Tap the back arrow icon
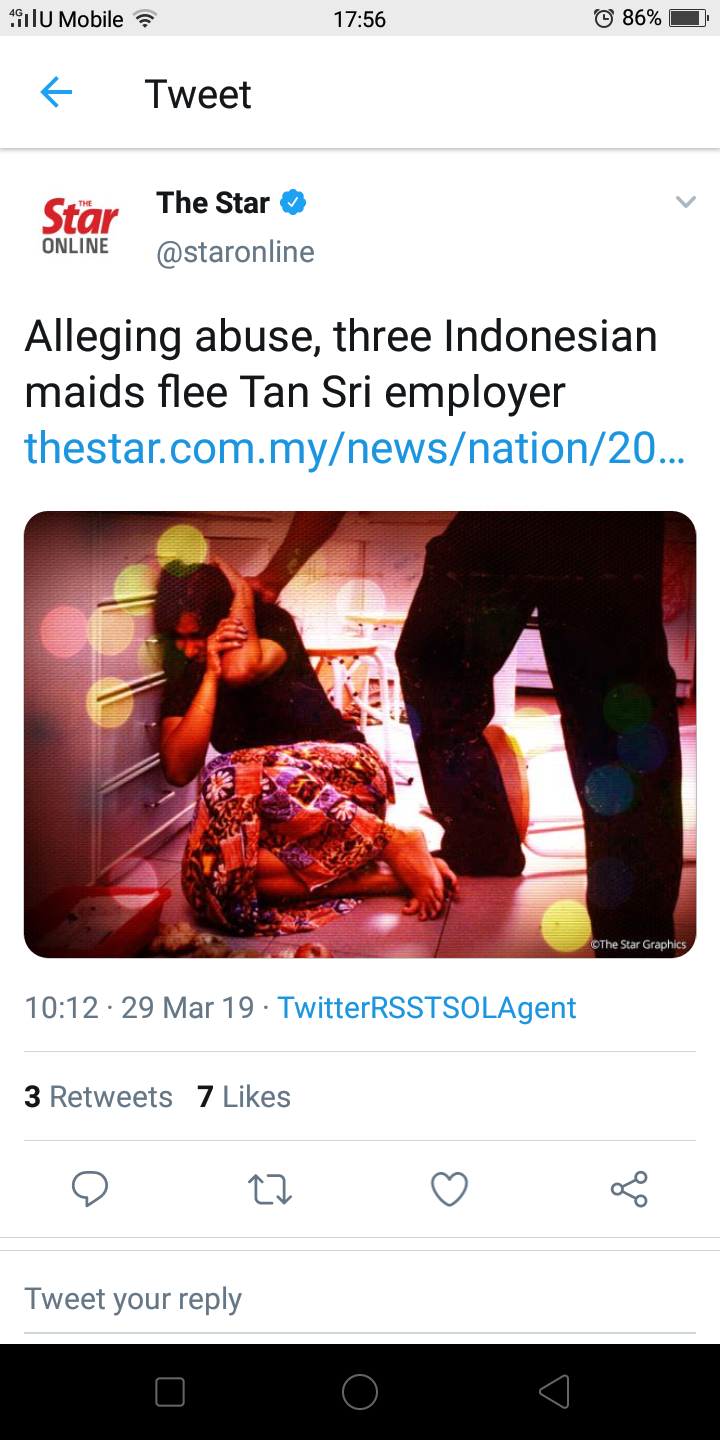Image resolution: width=720 pixels, height=1440 pixels. pos(56,93)
